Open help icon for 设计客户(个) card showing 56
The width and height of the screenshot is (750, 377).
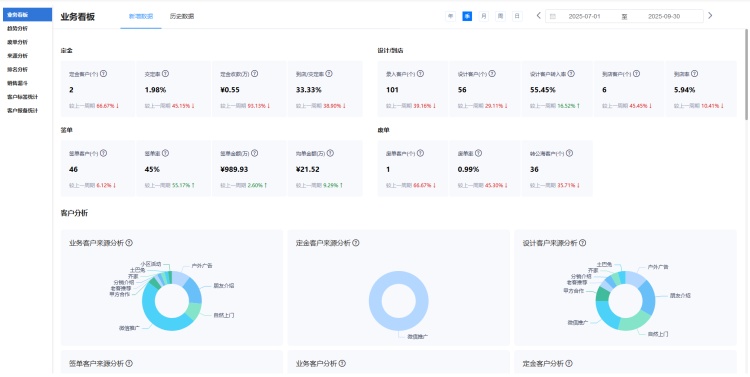492,74
